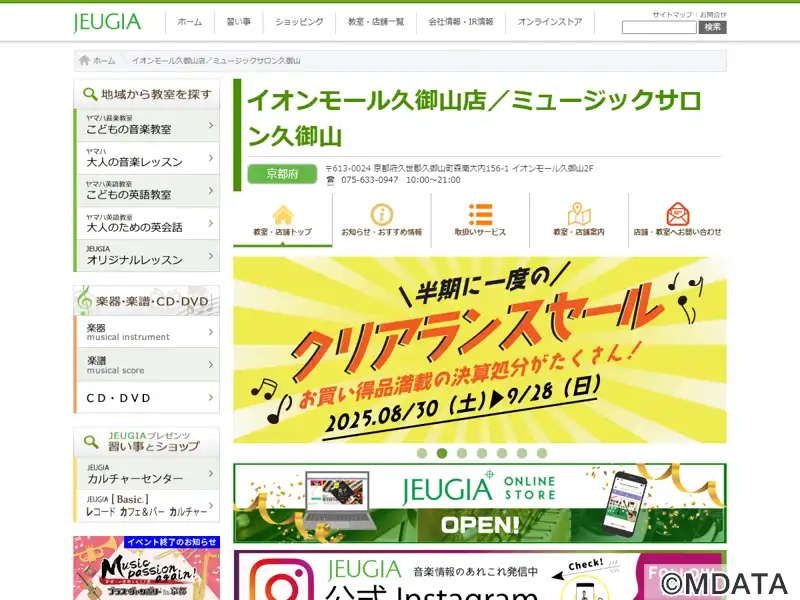The image size is (800, 600).
Task: Expand the こどもの英語教室 sidebar item arrow
Action: click(x=211, y=190)
